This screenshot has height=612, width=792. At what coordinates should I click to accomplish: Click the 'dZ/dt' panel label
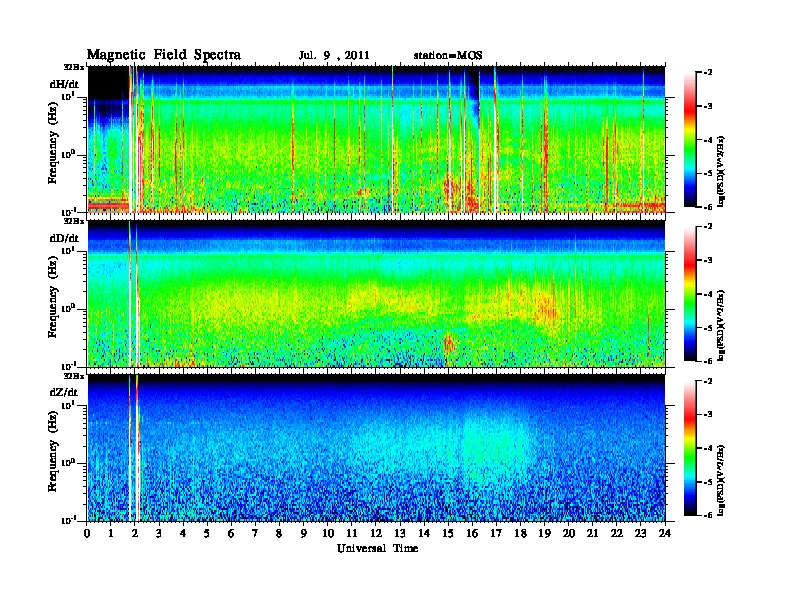(x=64, y=392)
